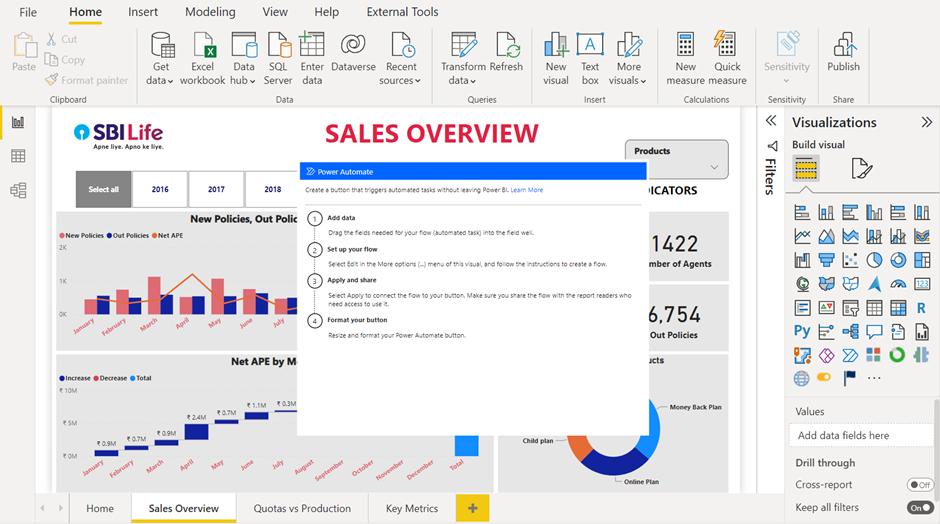Choose the Line chart visual
The height and width of the screenshot is (524, 940).
click(x=802, y=236)
